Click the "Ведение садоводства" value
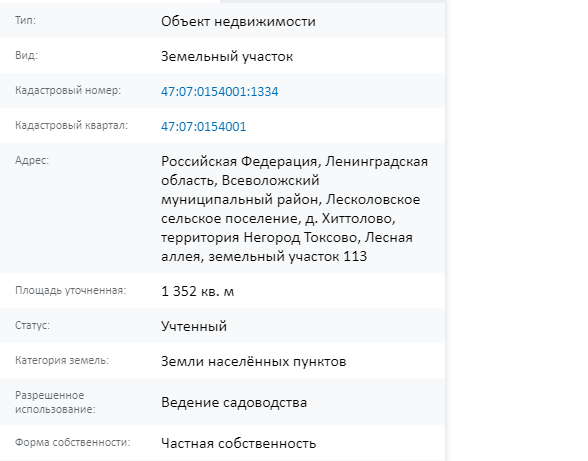Screen dimensions: 588x461 point(234,402)
